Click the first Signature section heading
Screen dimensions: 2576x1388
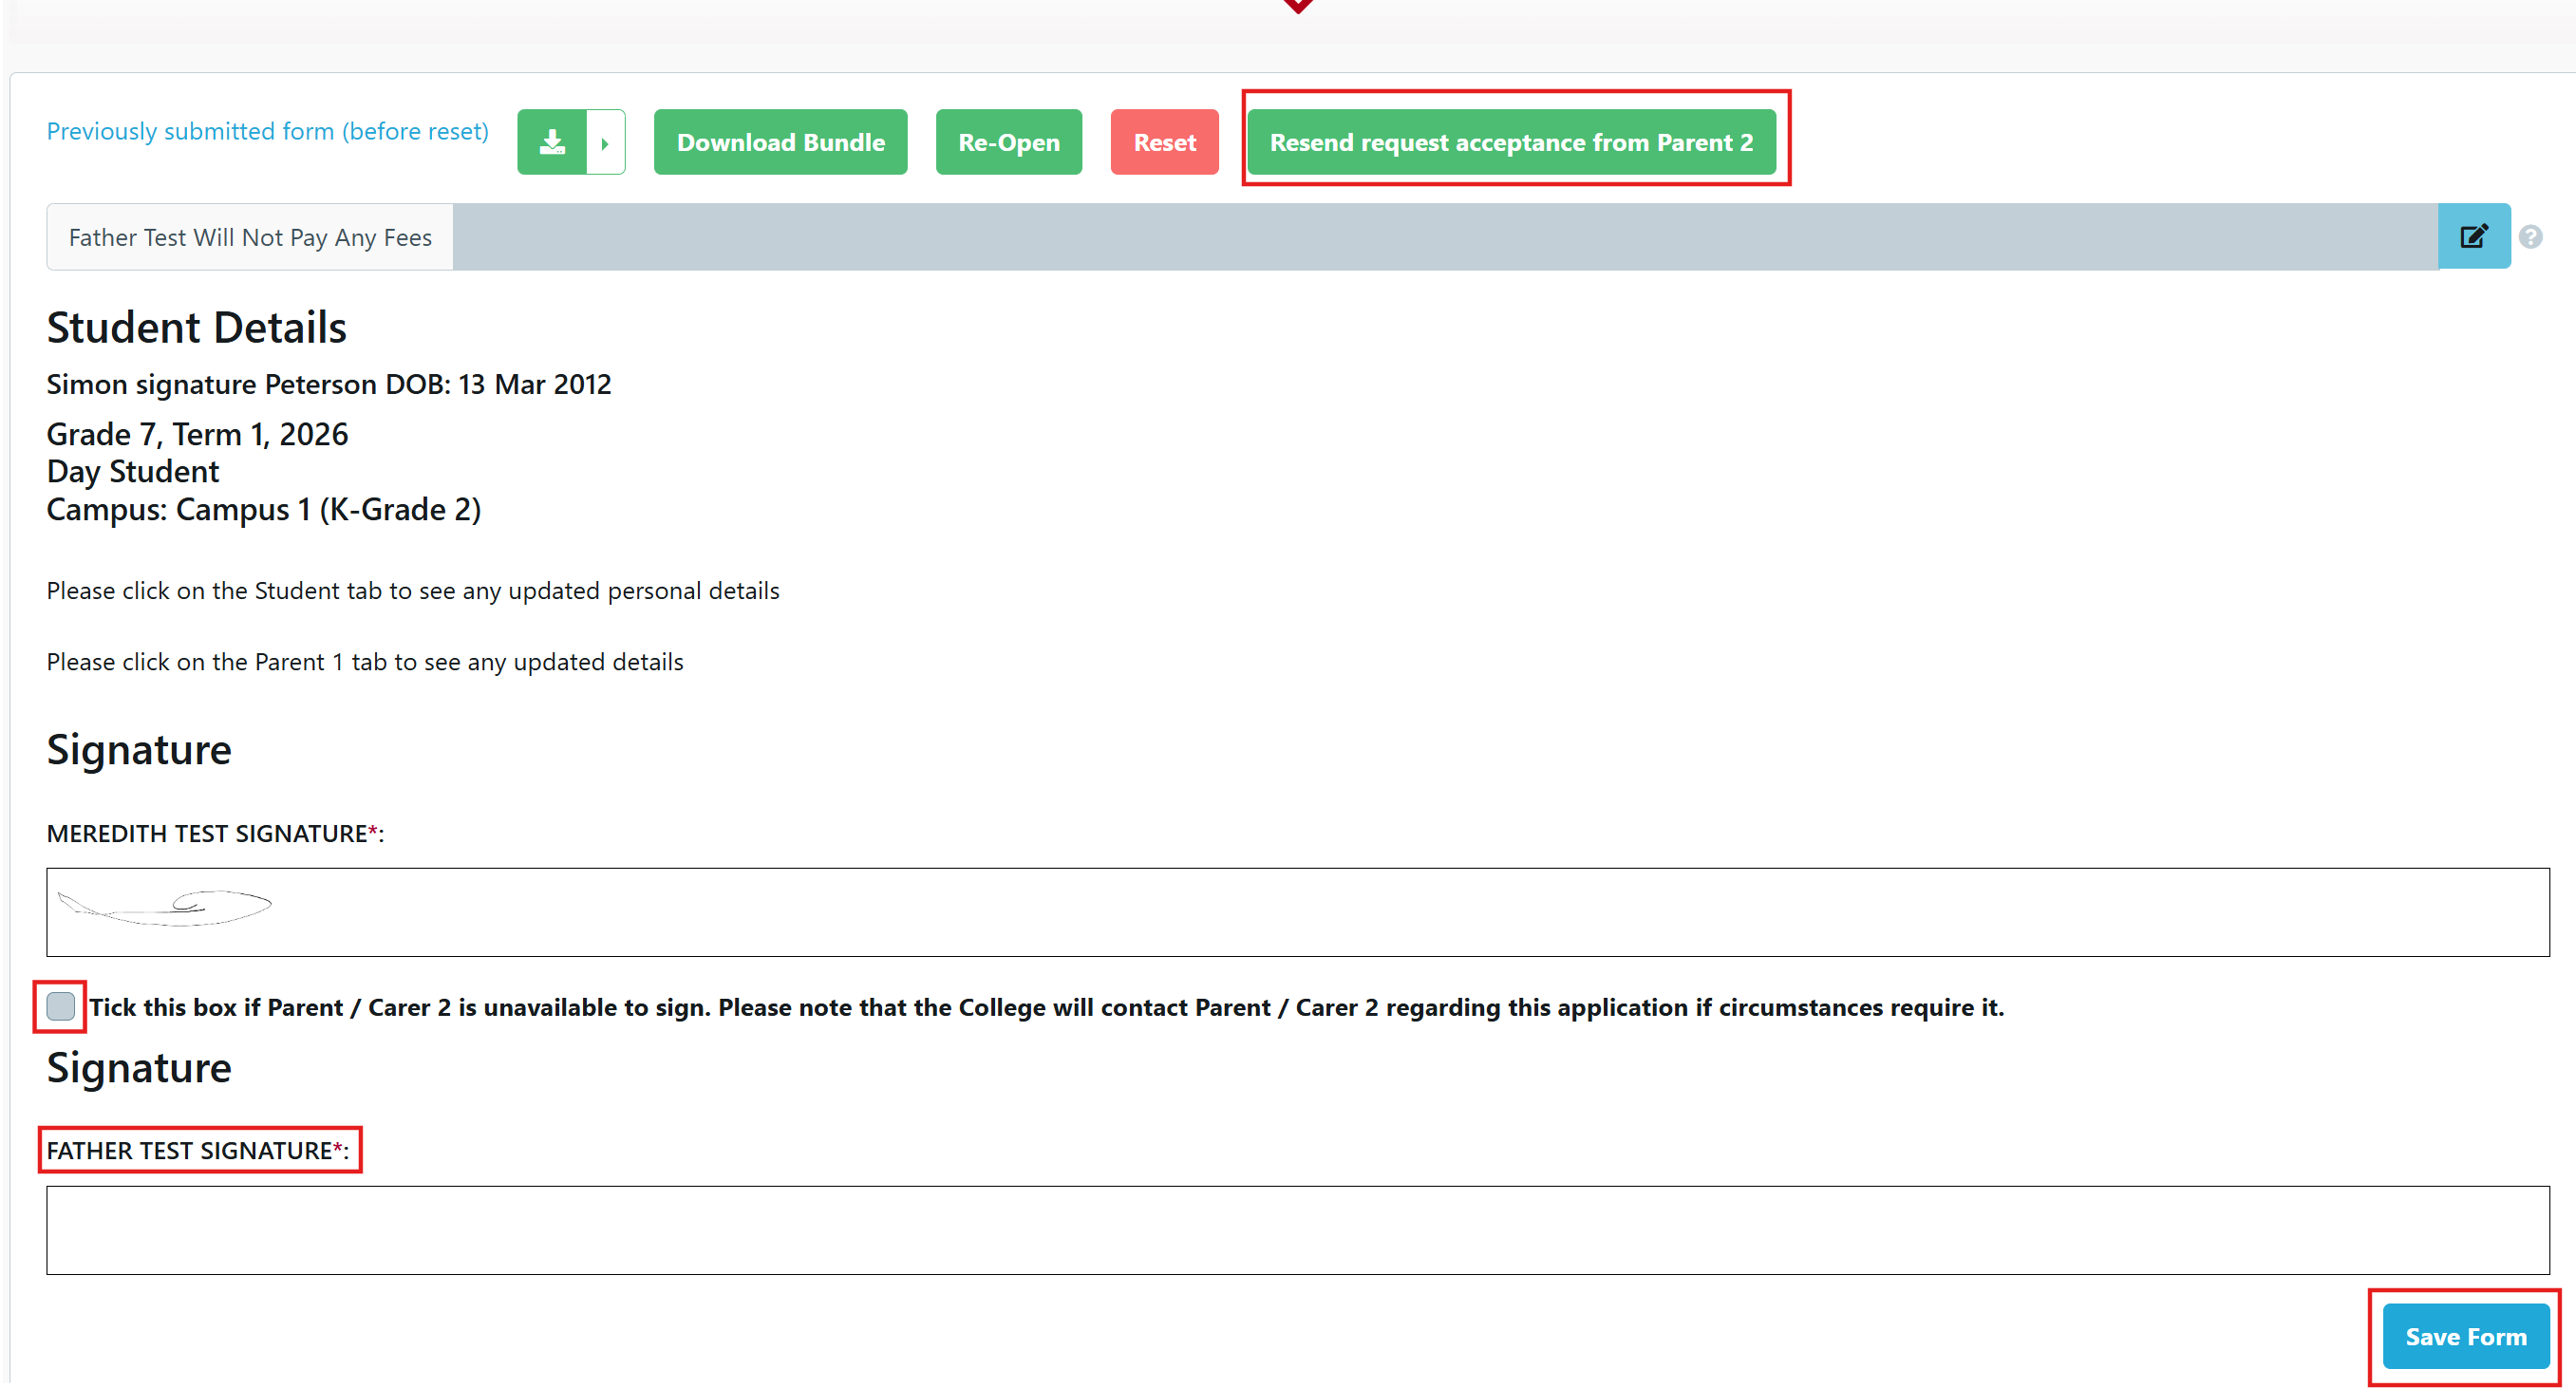pos(139,750)
